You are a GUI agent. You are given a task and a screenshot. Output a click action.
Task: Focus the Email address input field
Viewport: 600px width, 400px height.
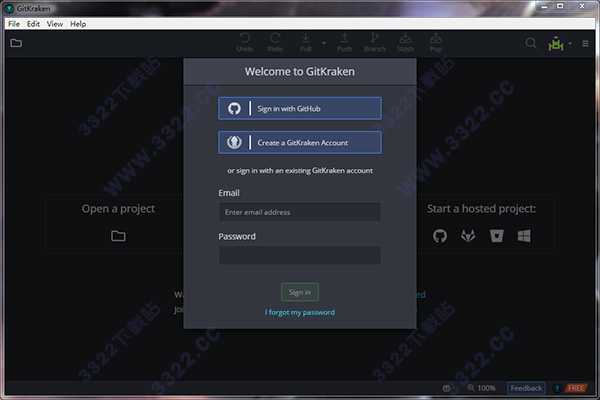[300, 212]
